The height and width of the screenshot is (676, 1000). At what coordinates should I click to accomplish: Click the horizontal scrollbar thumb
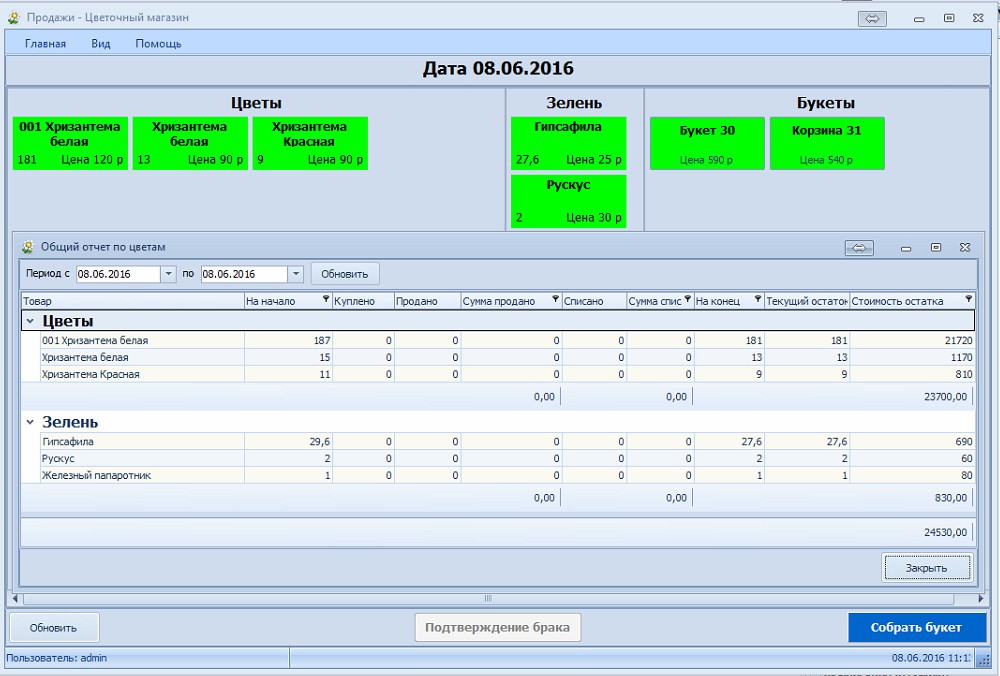(488, 598)
